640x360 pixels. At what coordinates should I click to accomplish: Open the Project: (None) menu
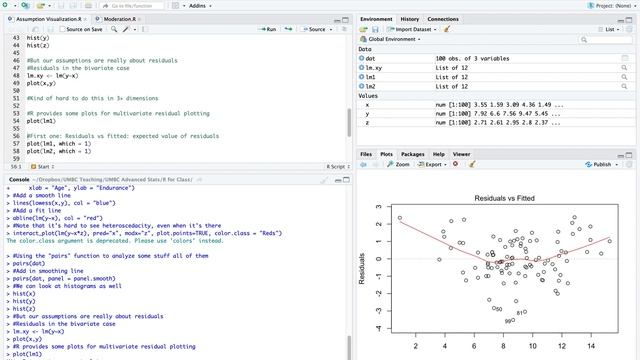click(x=611, y=6)
